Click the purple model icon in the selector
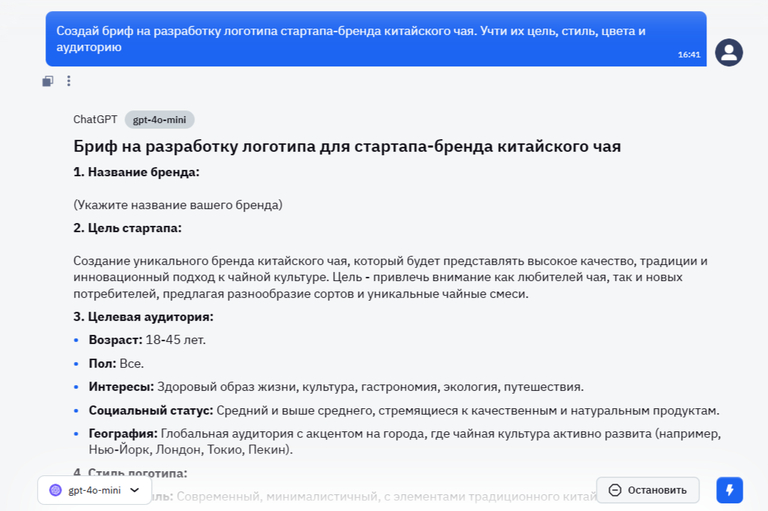 pos(55,490)
